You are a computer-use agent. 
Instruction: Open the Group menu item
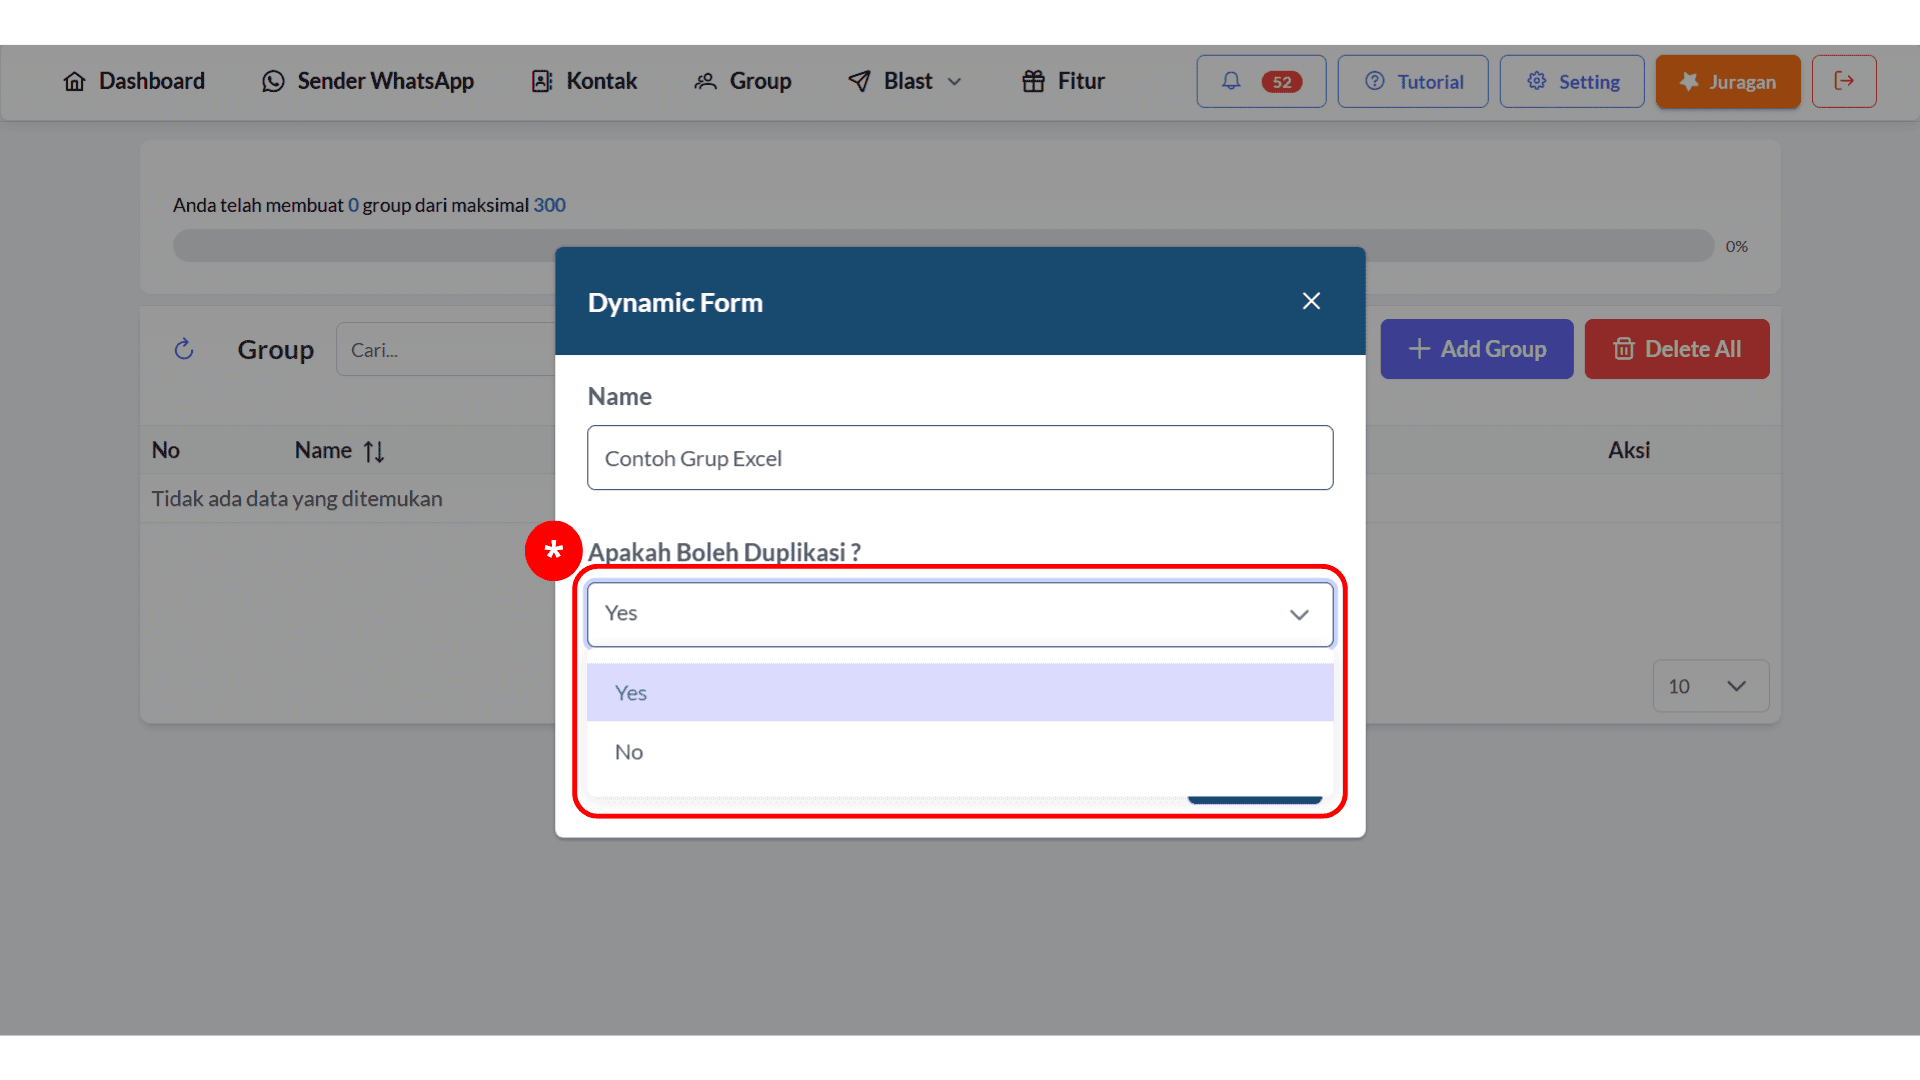click(x=743, y=81)
